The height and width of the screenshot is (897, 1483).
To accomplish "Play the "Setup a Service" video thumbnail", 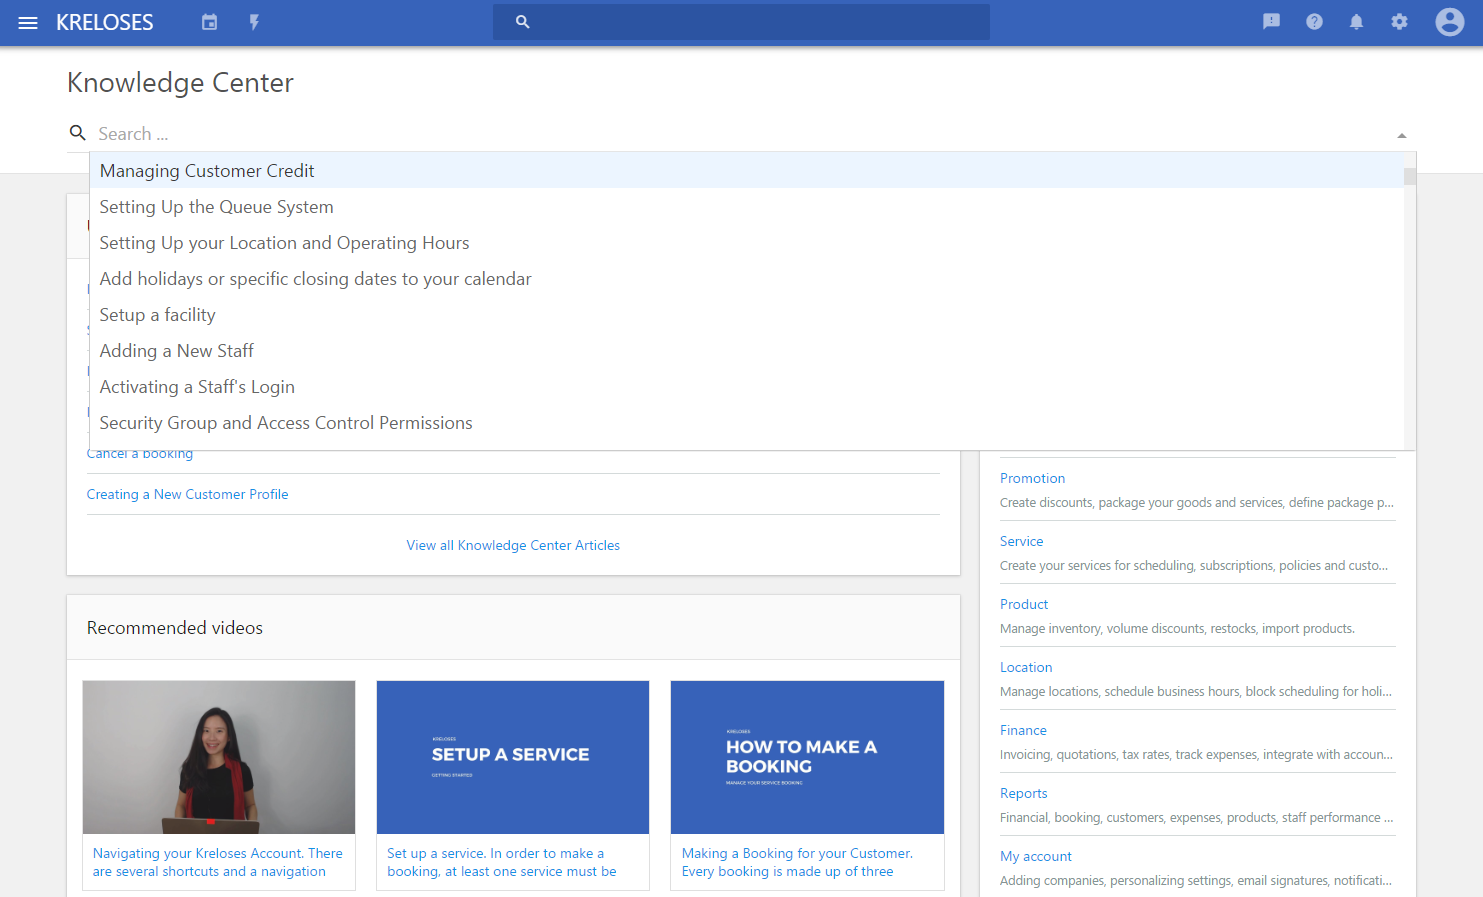I will click(512, 757).
